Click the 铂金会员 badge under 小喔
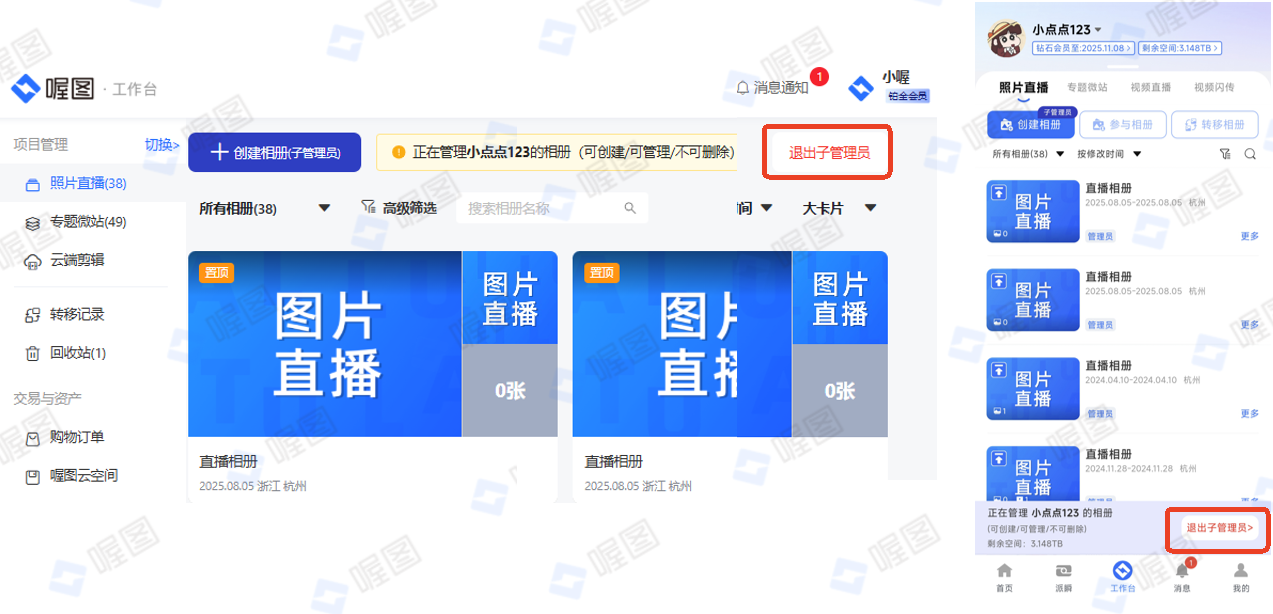Screen dimensions: 1273x614 (908, 96)
